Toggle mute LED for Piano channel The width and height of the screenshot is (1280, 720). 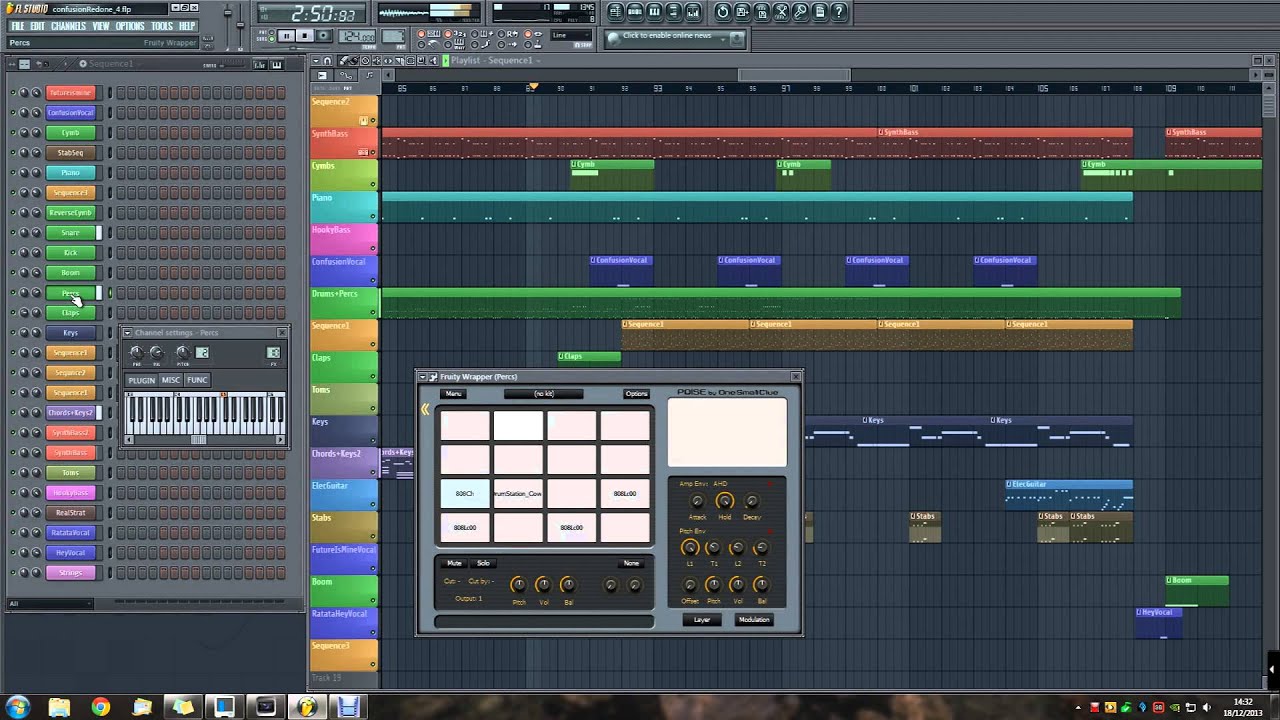tap(13, 172)
